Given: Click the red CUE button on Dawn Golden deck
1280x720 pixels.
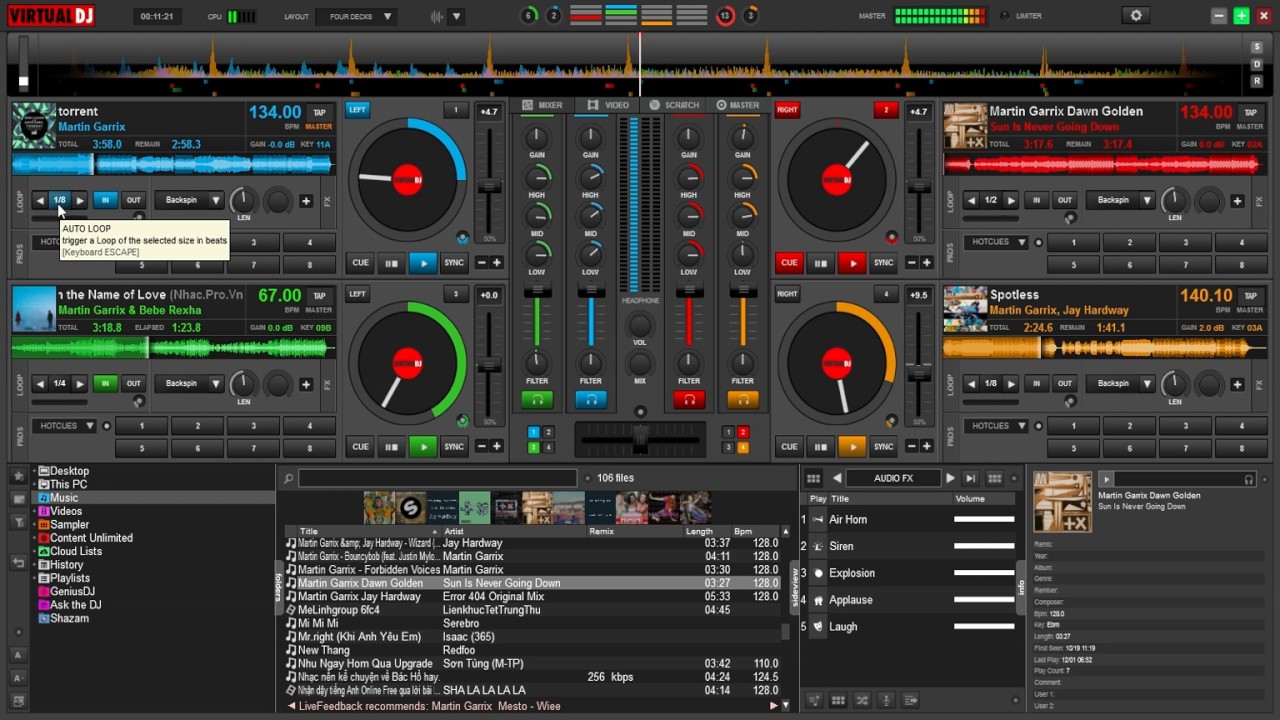Looking at the screenshot, I should [789, 263].
